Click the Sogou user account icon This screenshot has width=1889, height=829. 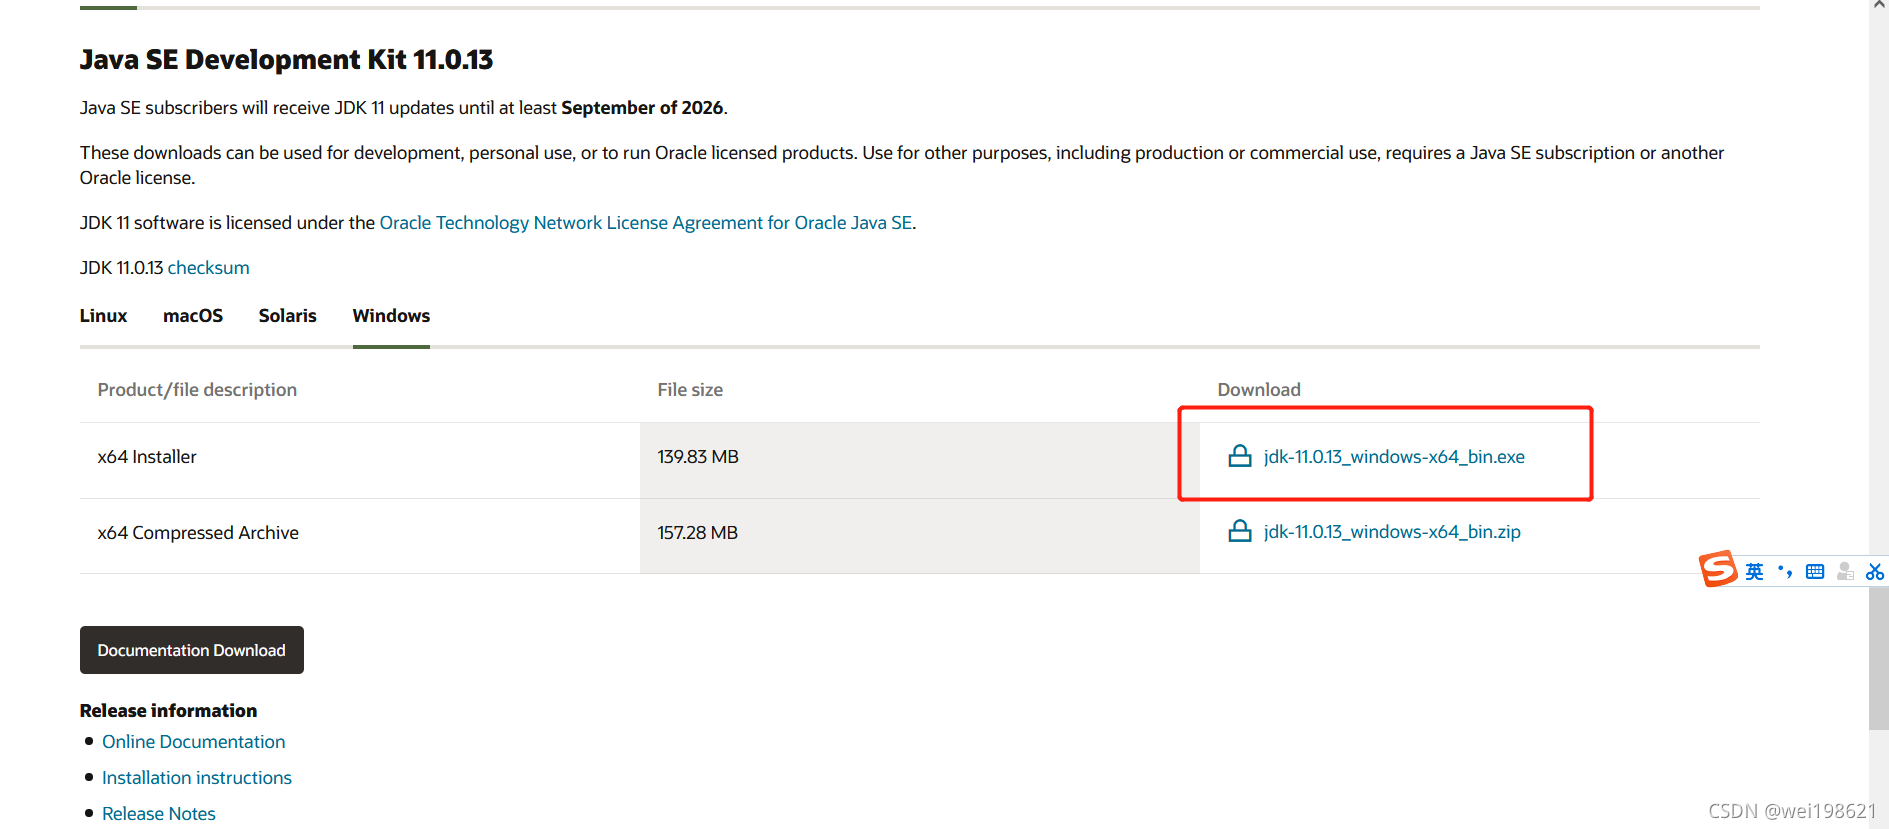1845,572
